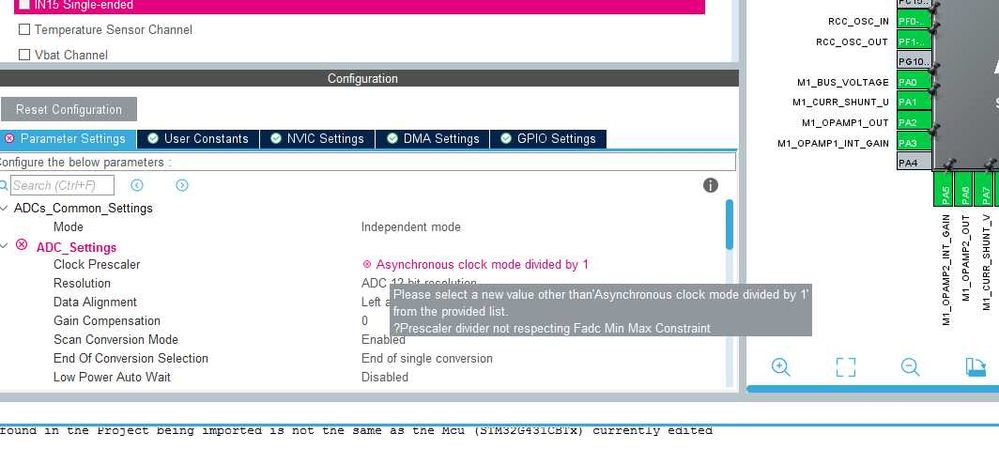
Task: Click the search magnifier icon
Action: [x=4, y=185]
